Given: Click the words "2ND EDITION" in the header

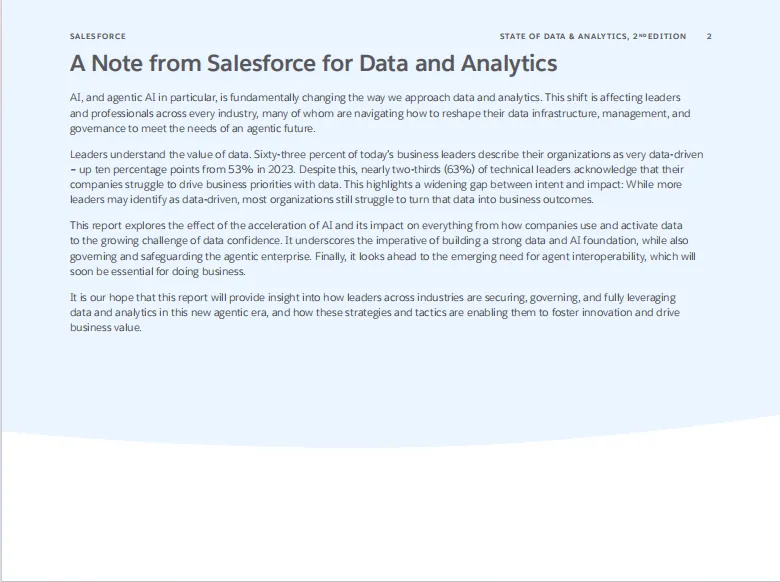Looking at the screenshot, I should coord(660,36).
